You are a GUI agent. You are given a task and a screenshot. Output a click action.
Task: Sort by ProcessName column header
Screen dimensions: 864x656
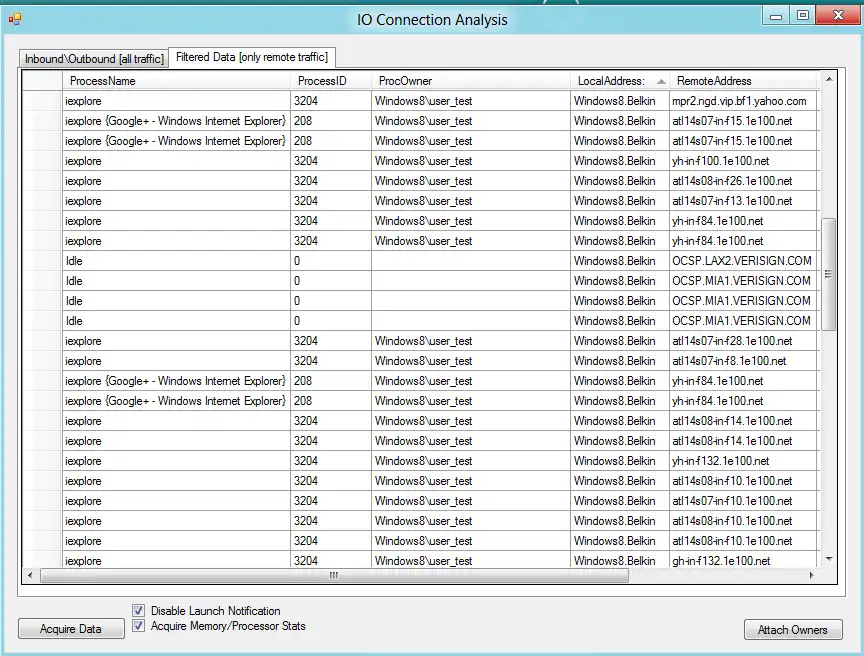tap(176, 81)
